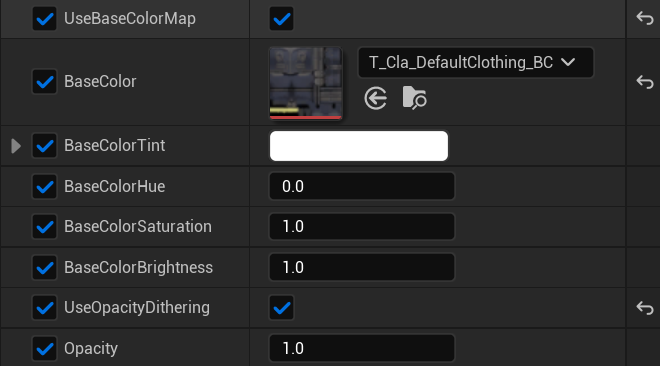Reset UseBaseColorMap to default value

coord(644,18)
